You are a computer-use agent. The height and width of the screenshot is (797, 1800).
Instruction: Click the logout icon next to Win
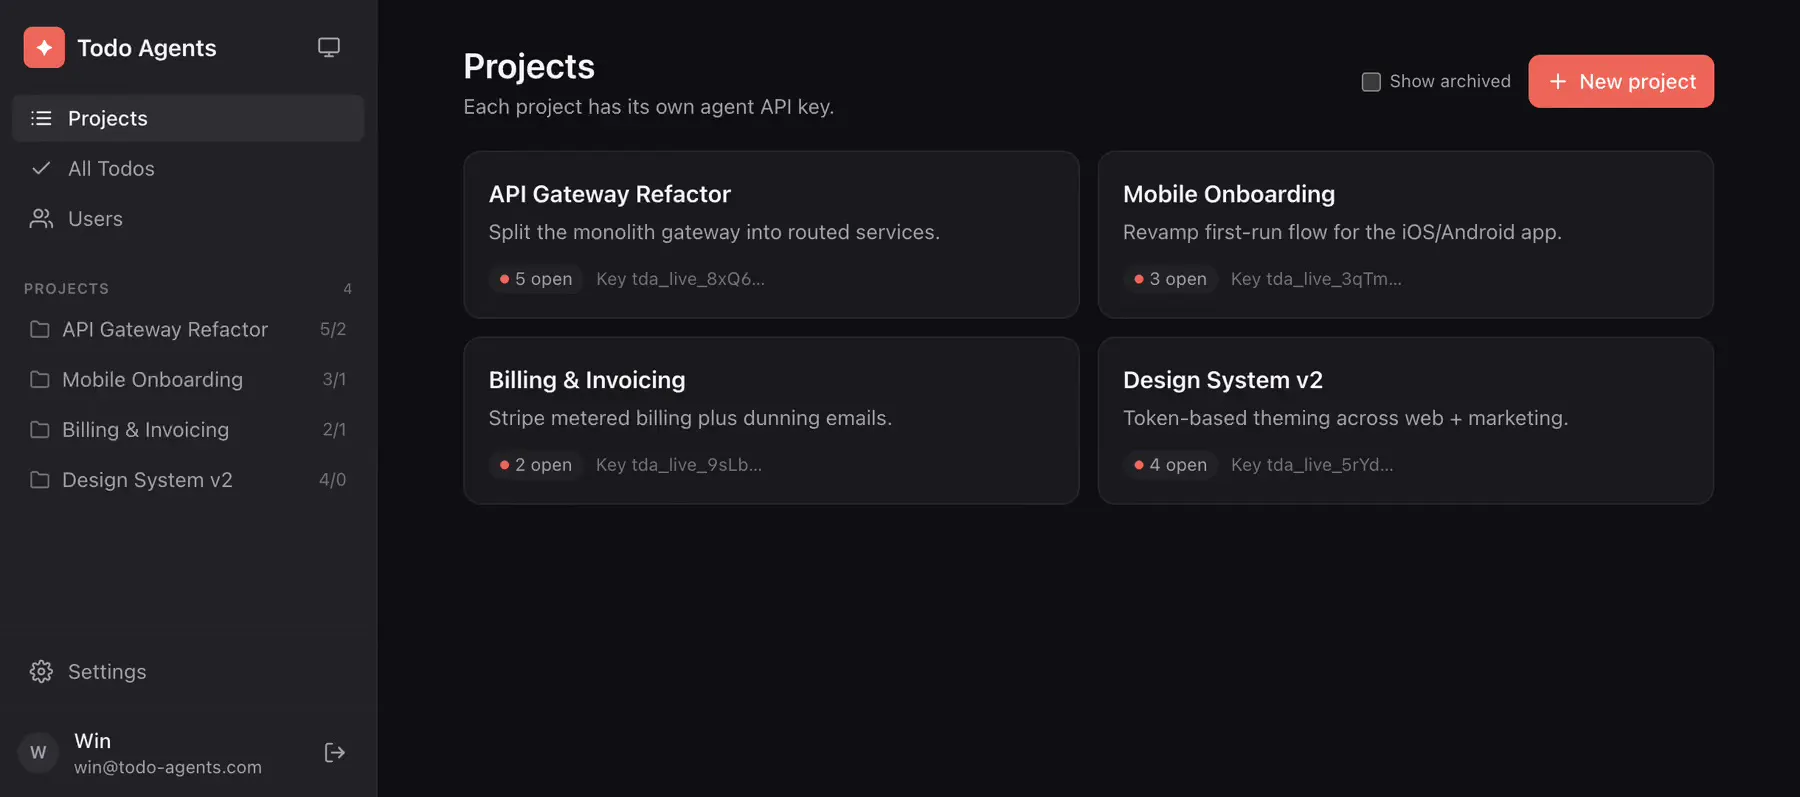pos(335,753)
